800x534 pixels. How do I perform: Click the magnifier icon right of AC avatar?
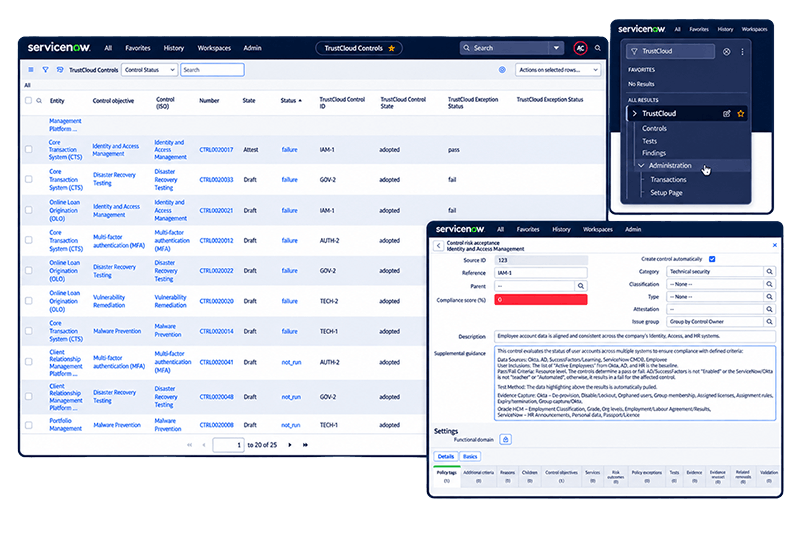(597, 48)
